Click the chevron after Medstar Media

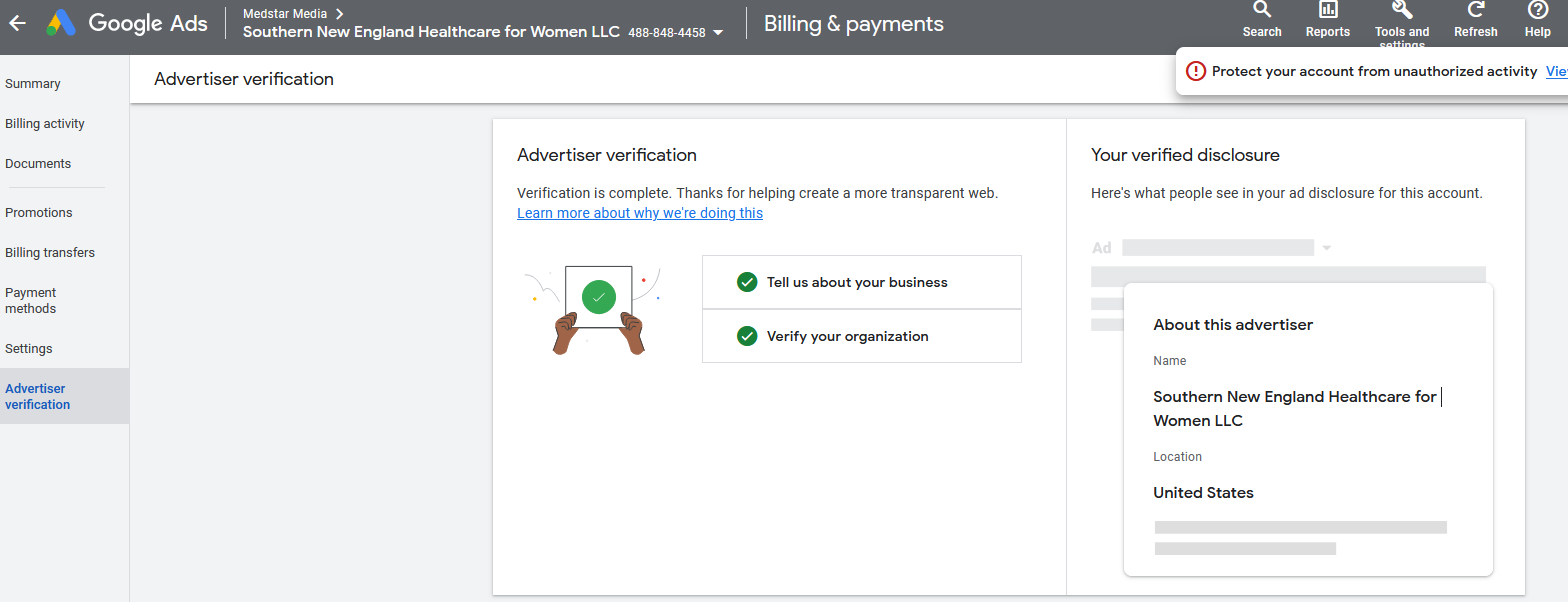pos(340,13)
